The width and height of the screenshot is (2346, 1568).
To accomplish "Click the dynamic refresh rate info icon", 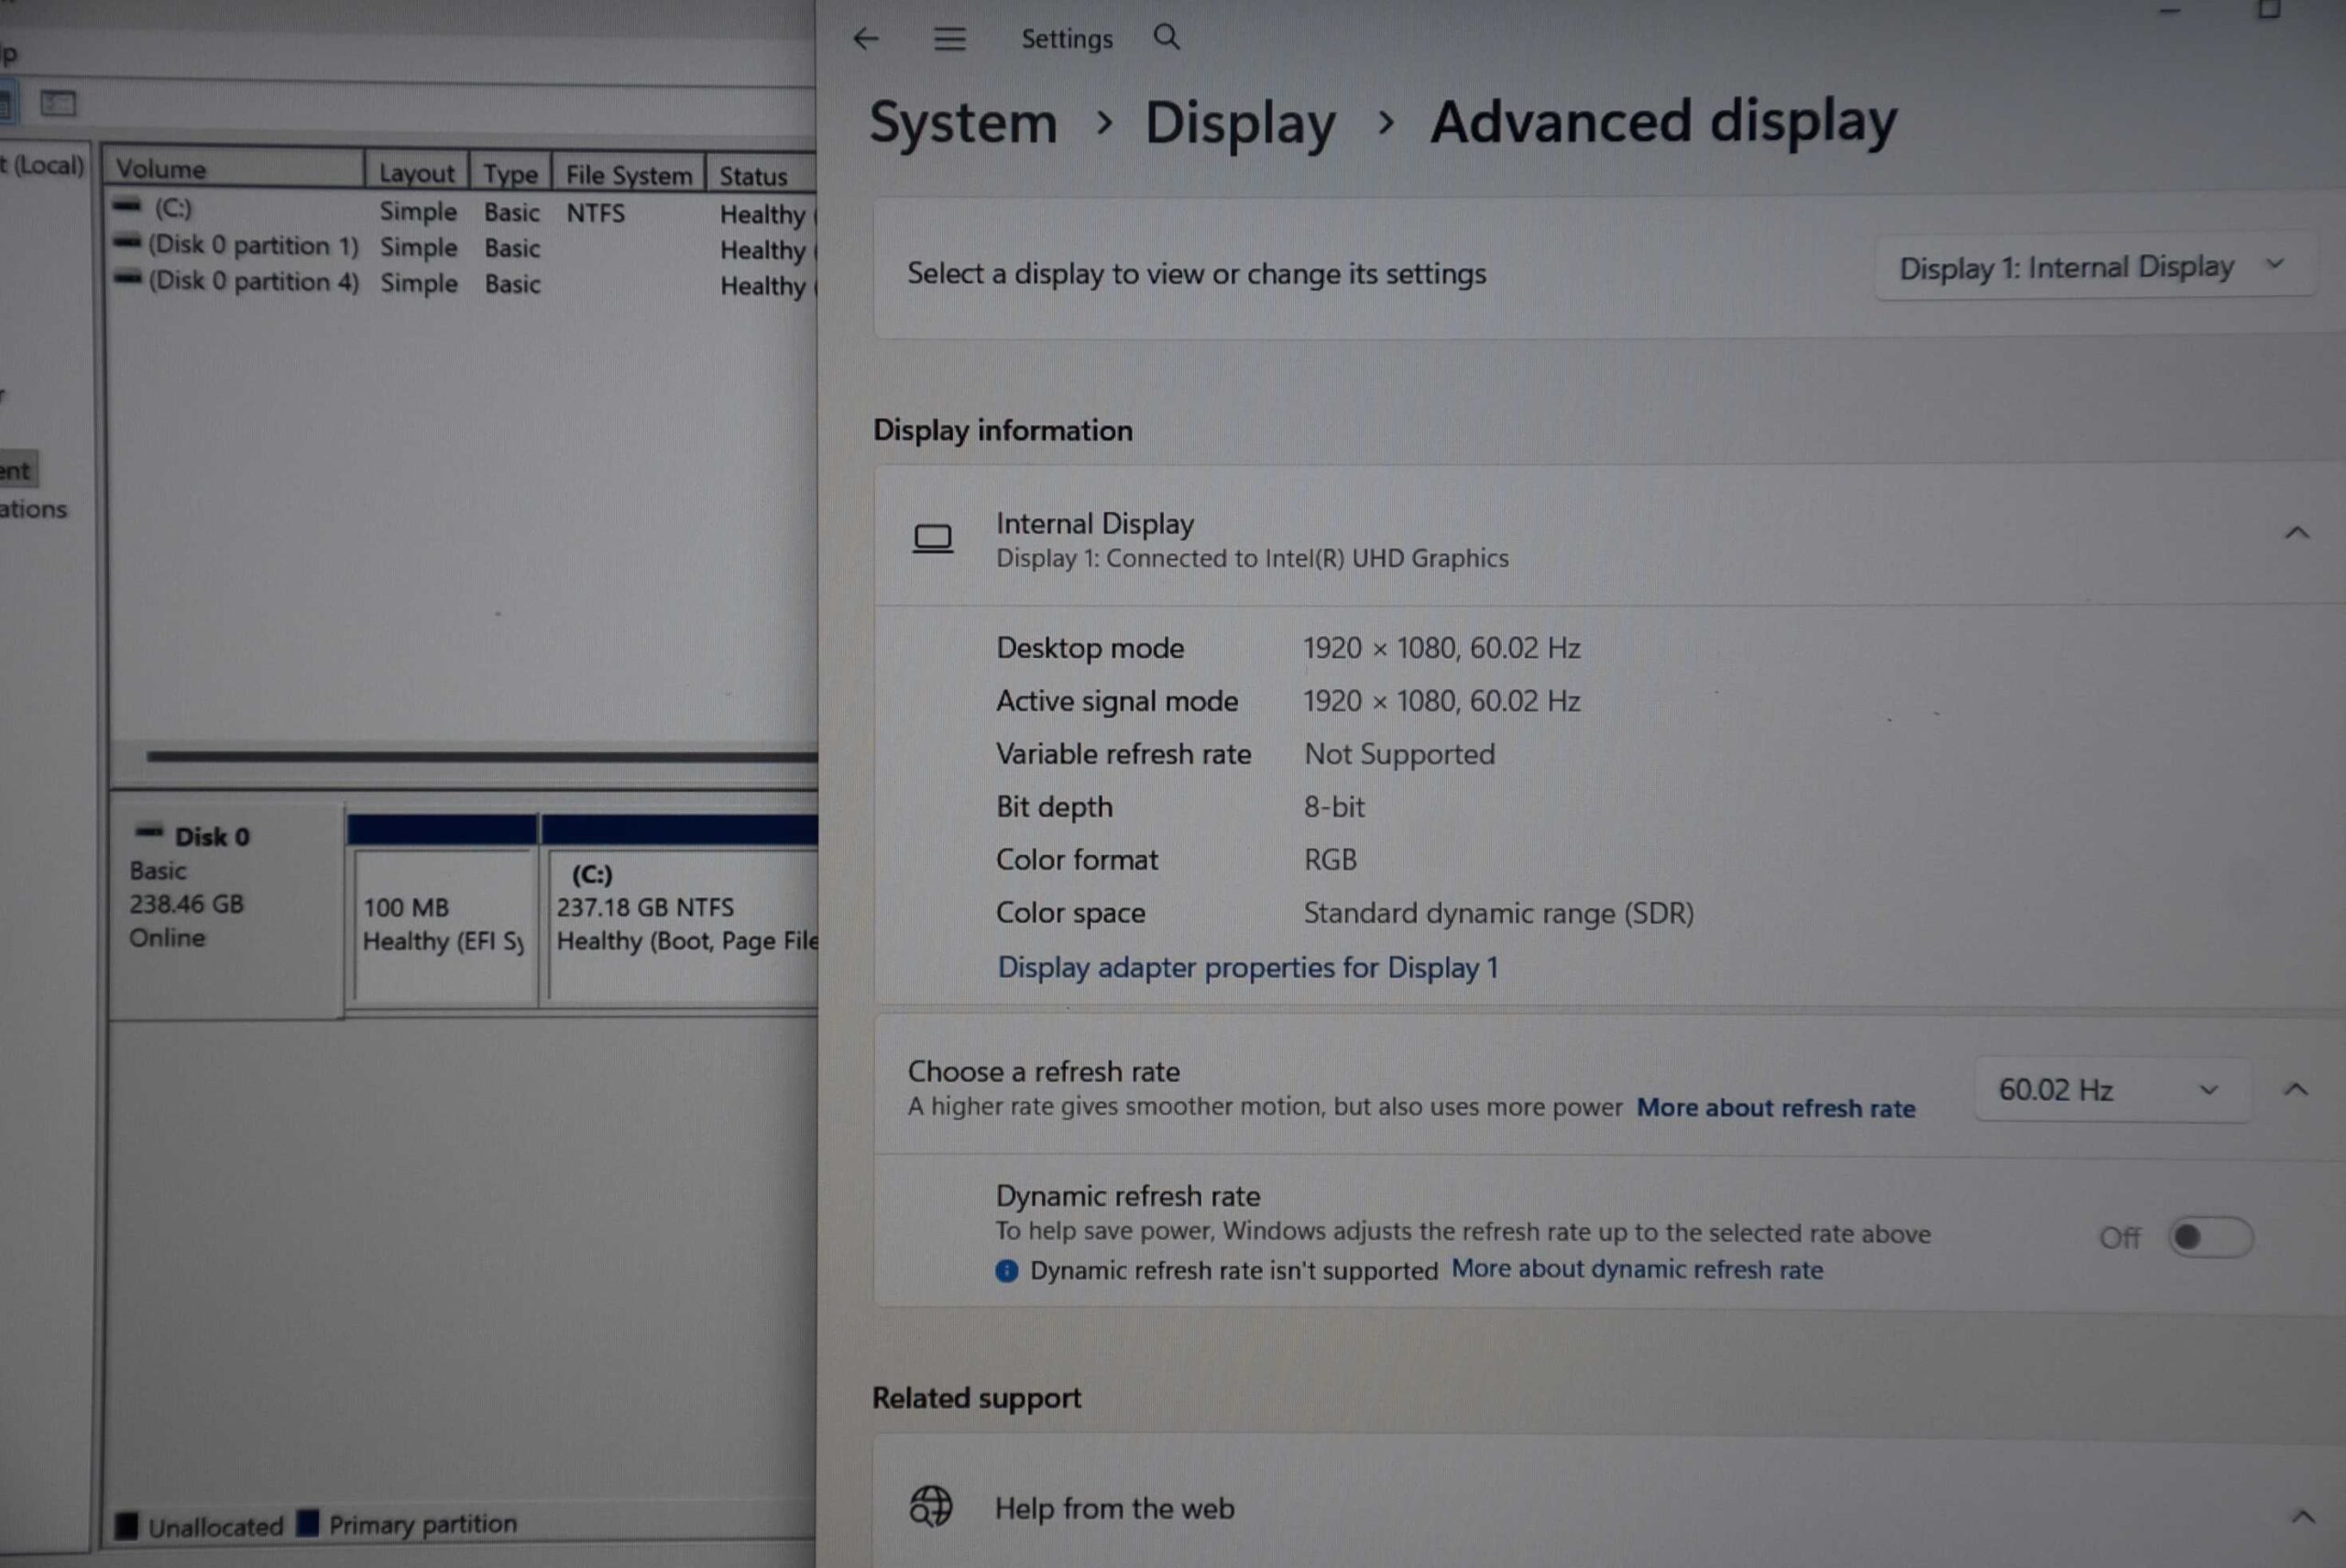I will (1006, 1270).
